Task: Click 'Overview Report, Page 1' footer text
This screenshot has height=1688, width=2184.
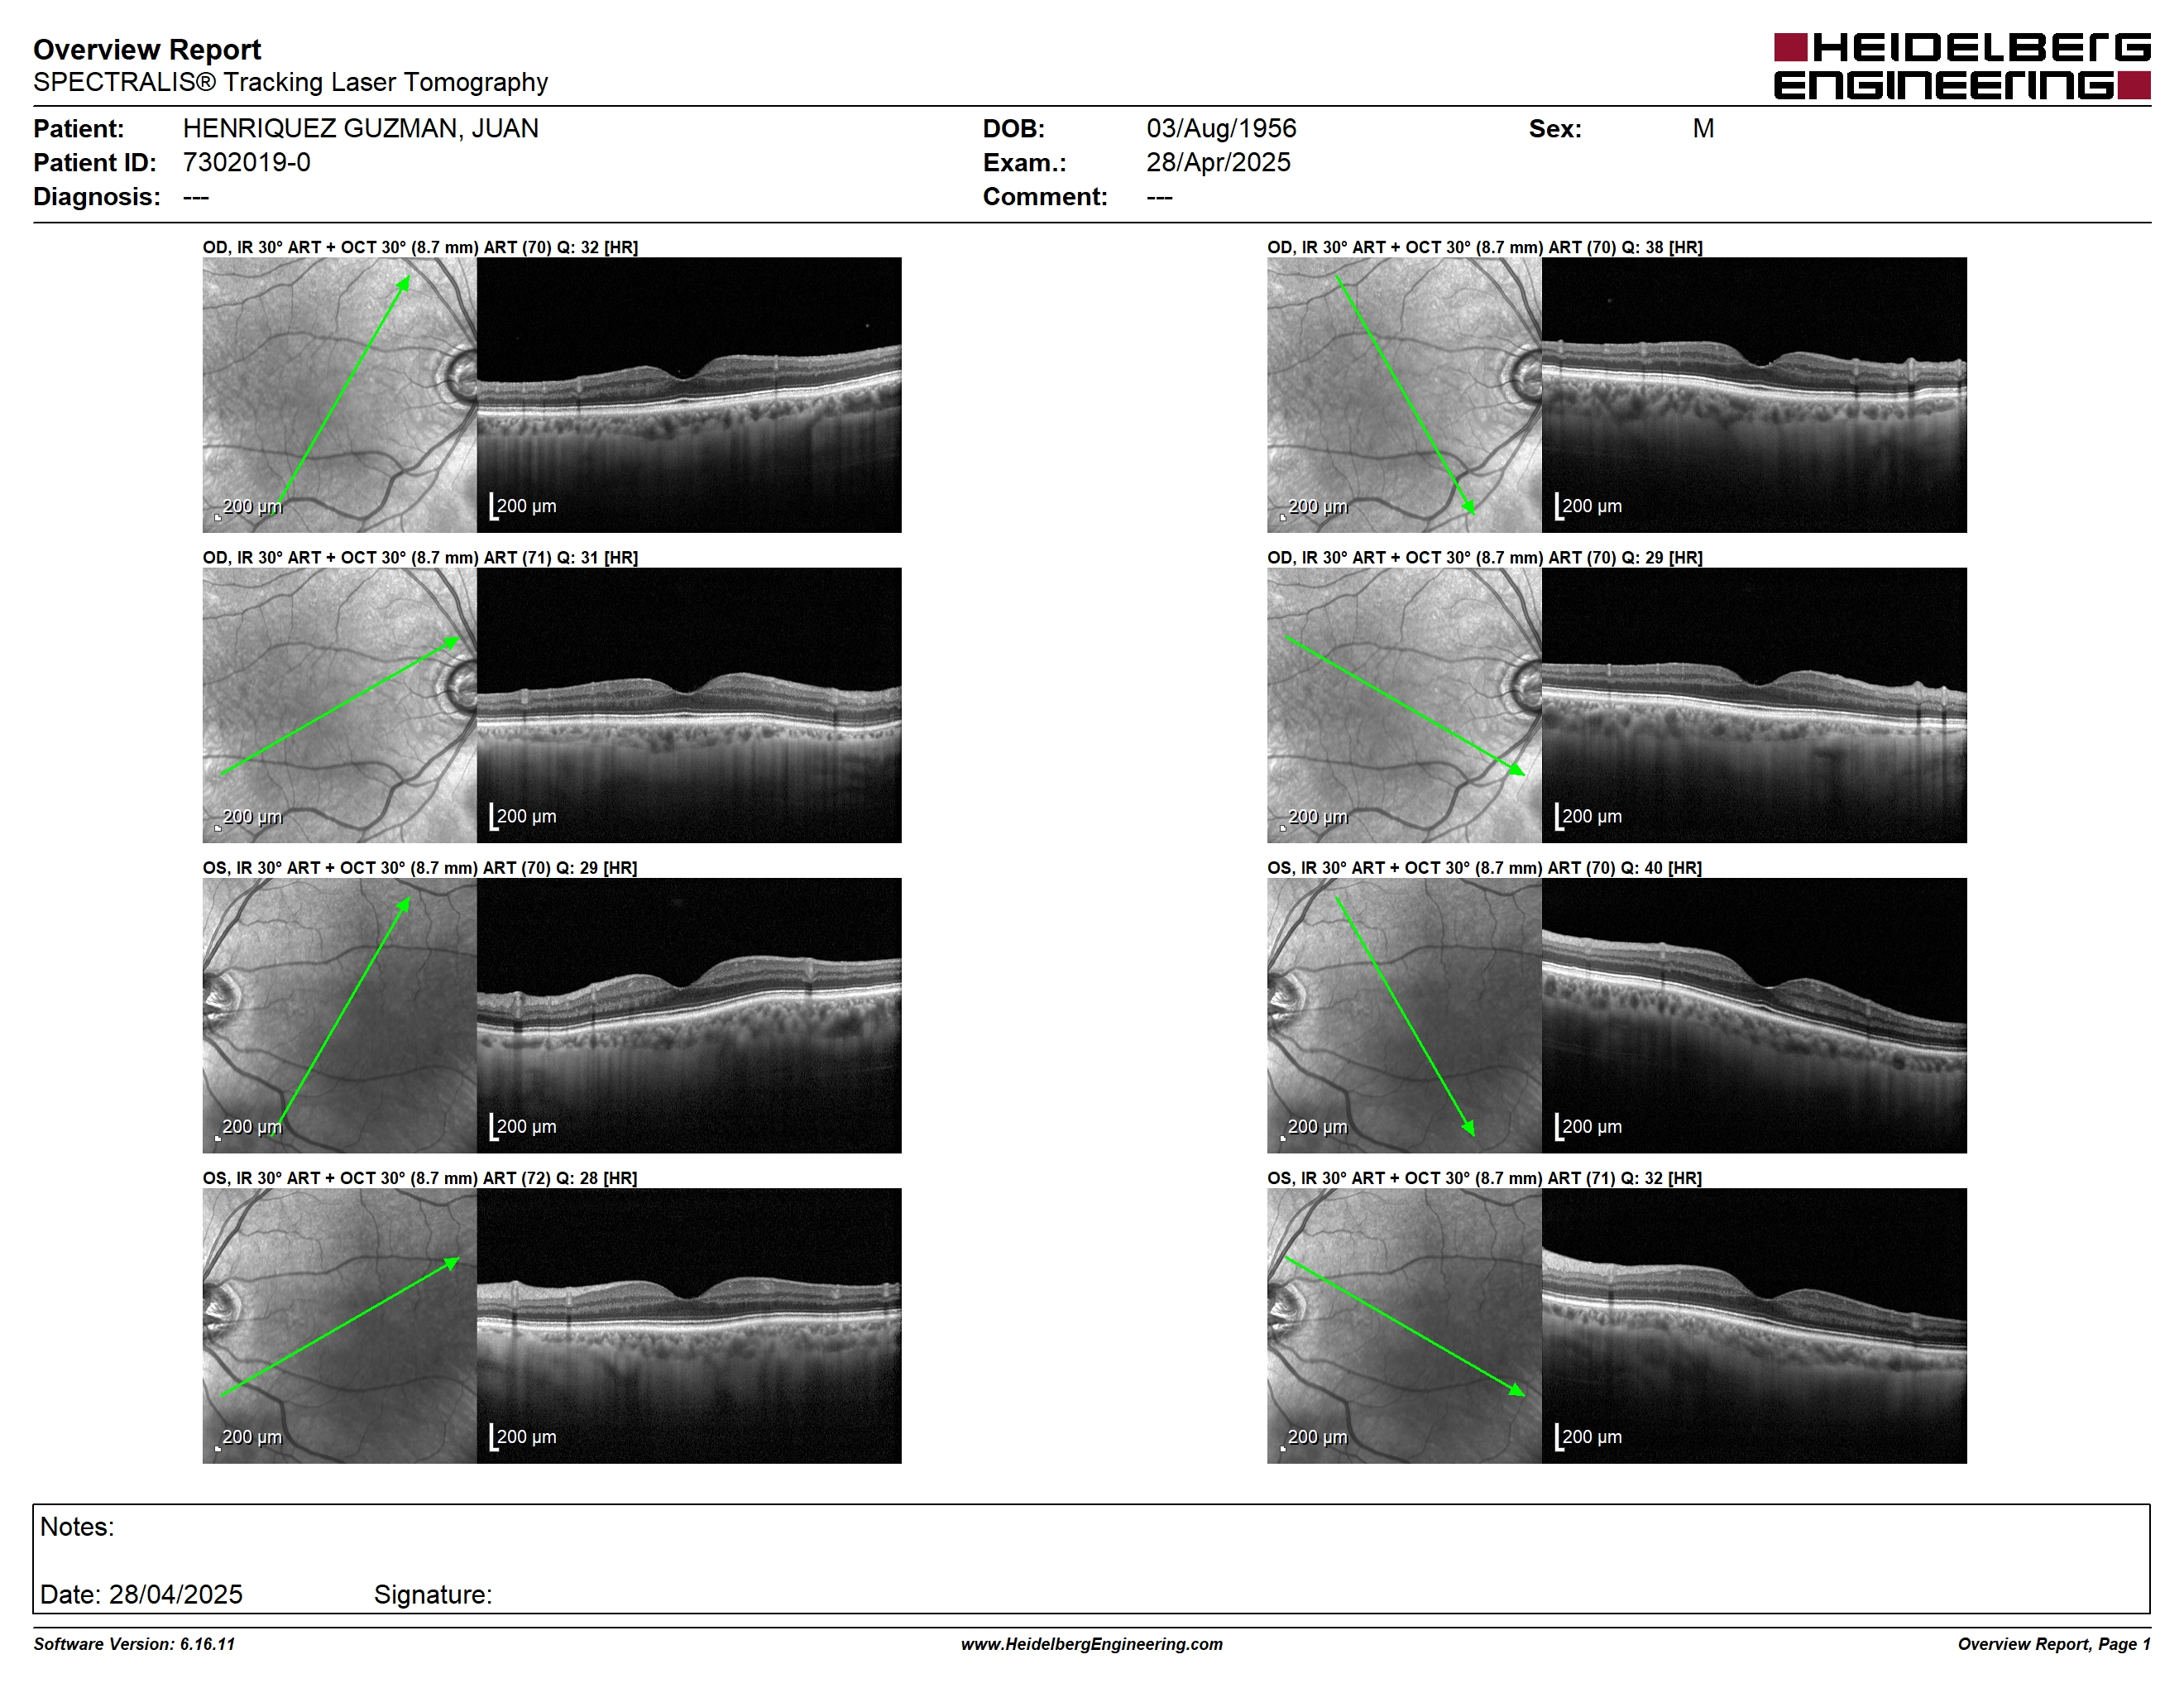Action: 2054,1644
